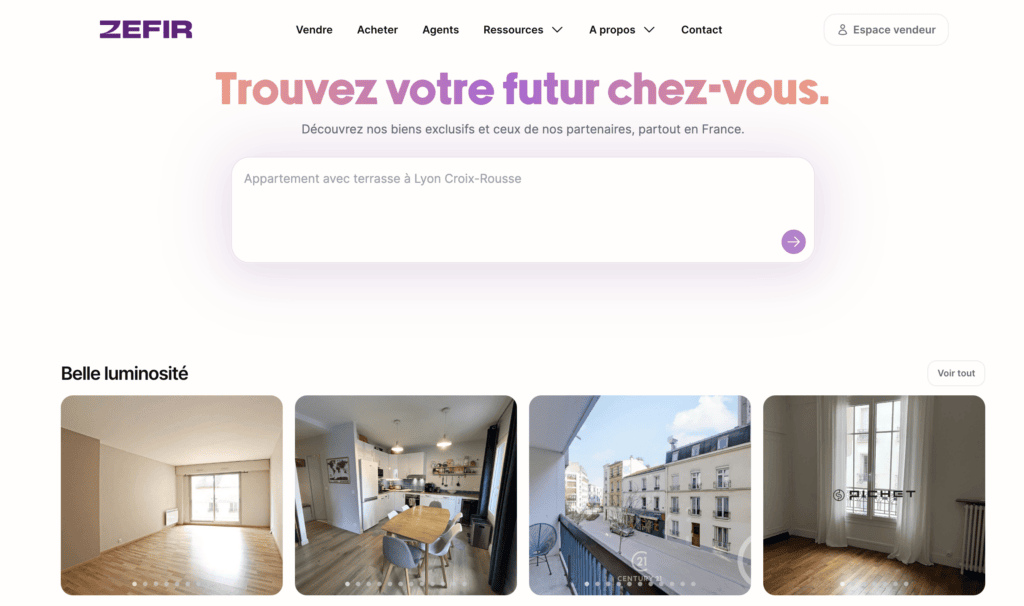This screenshot has height=606, width=1024.
Task: Submit search with purple arrow button
Action: [793, 242]
